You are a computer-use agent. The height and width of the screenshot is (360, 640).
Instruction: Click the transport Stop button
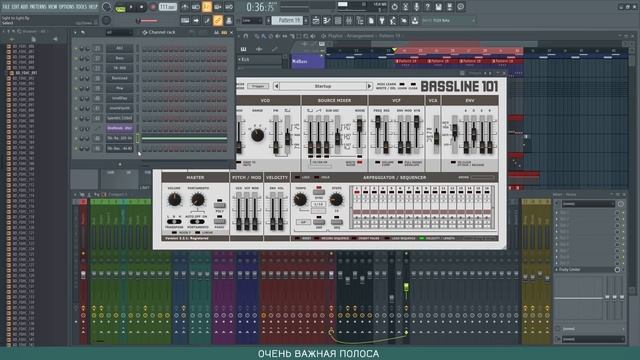142,7
